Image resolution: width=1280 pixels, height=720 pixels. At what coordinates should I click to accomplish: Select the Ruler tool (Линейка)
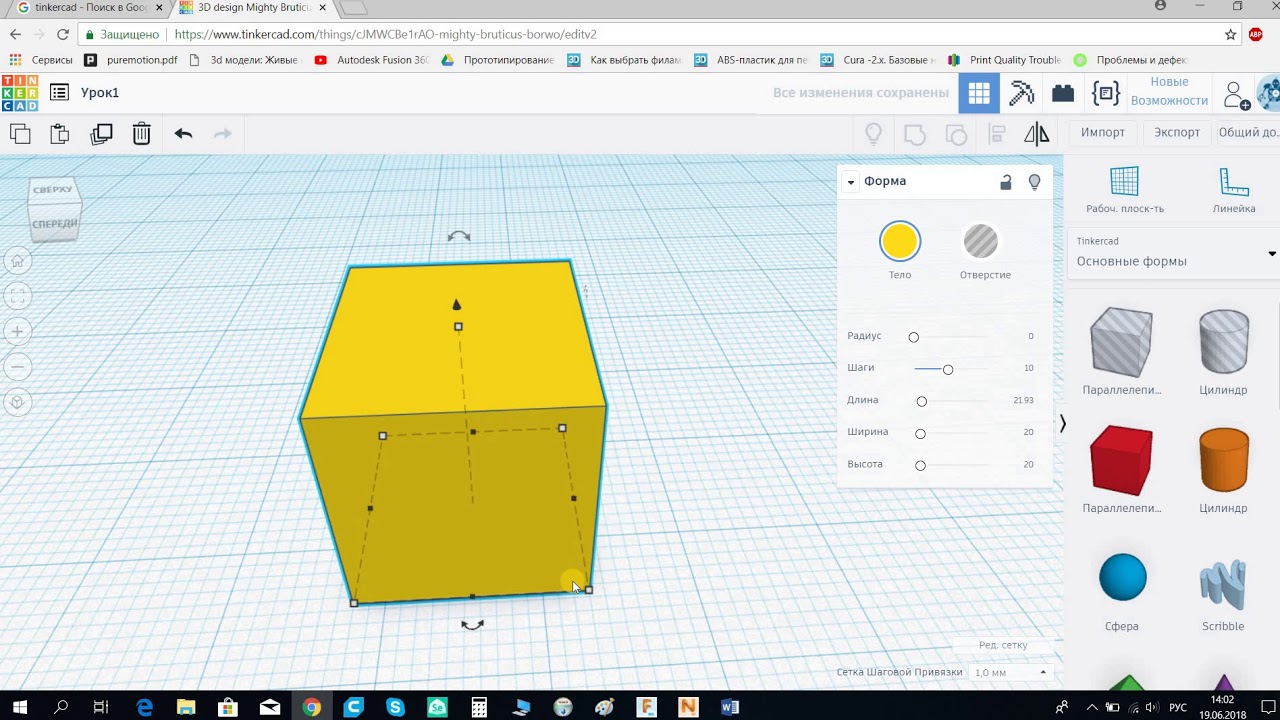click(x=1234, y=190)
